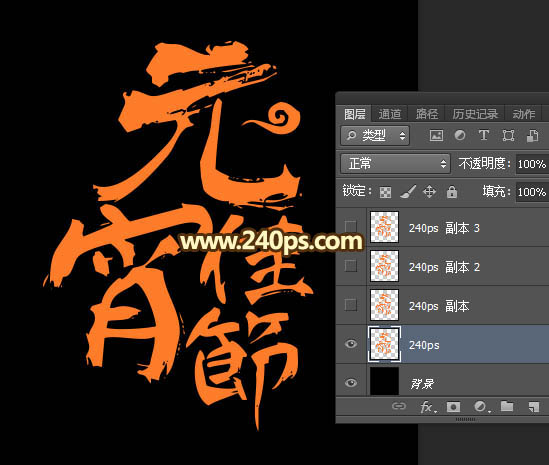Open the 正常 blend mode dropdown
This screenshot has width=549, height=465.
[395, 164]
